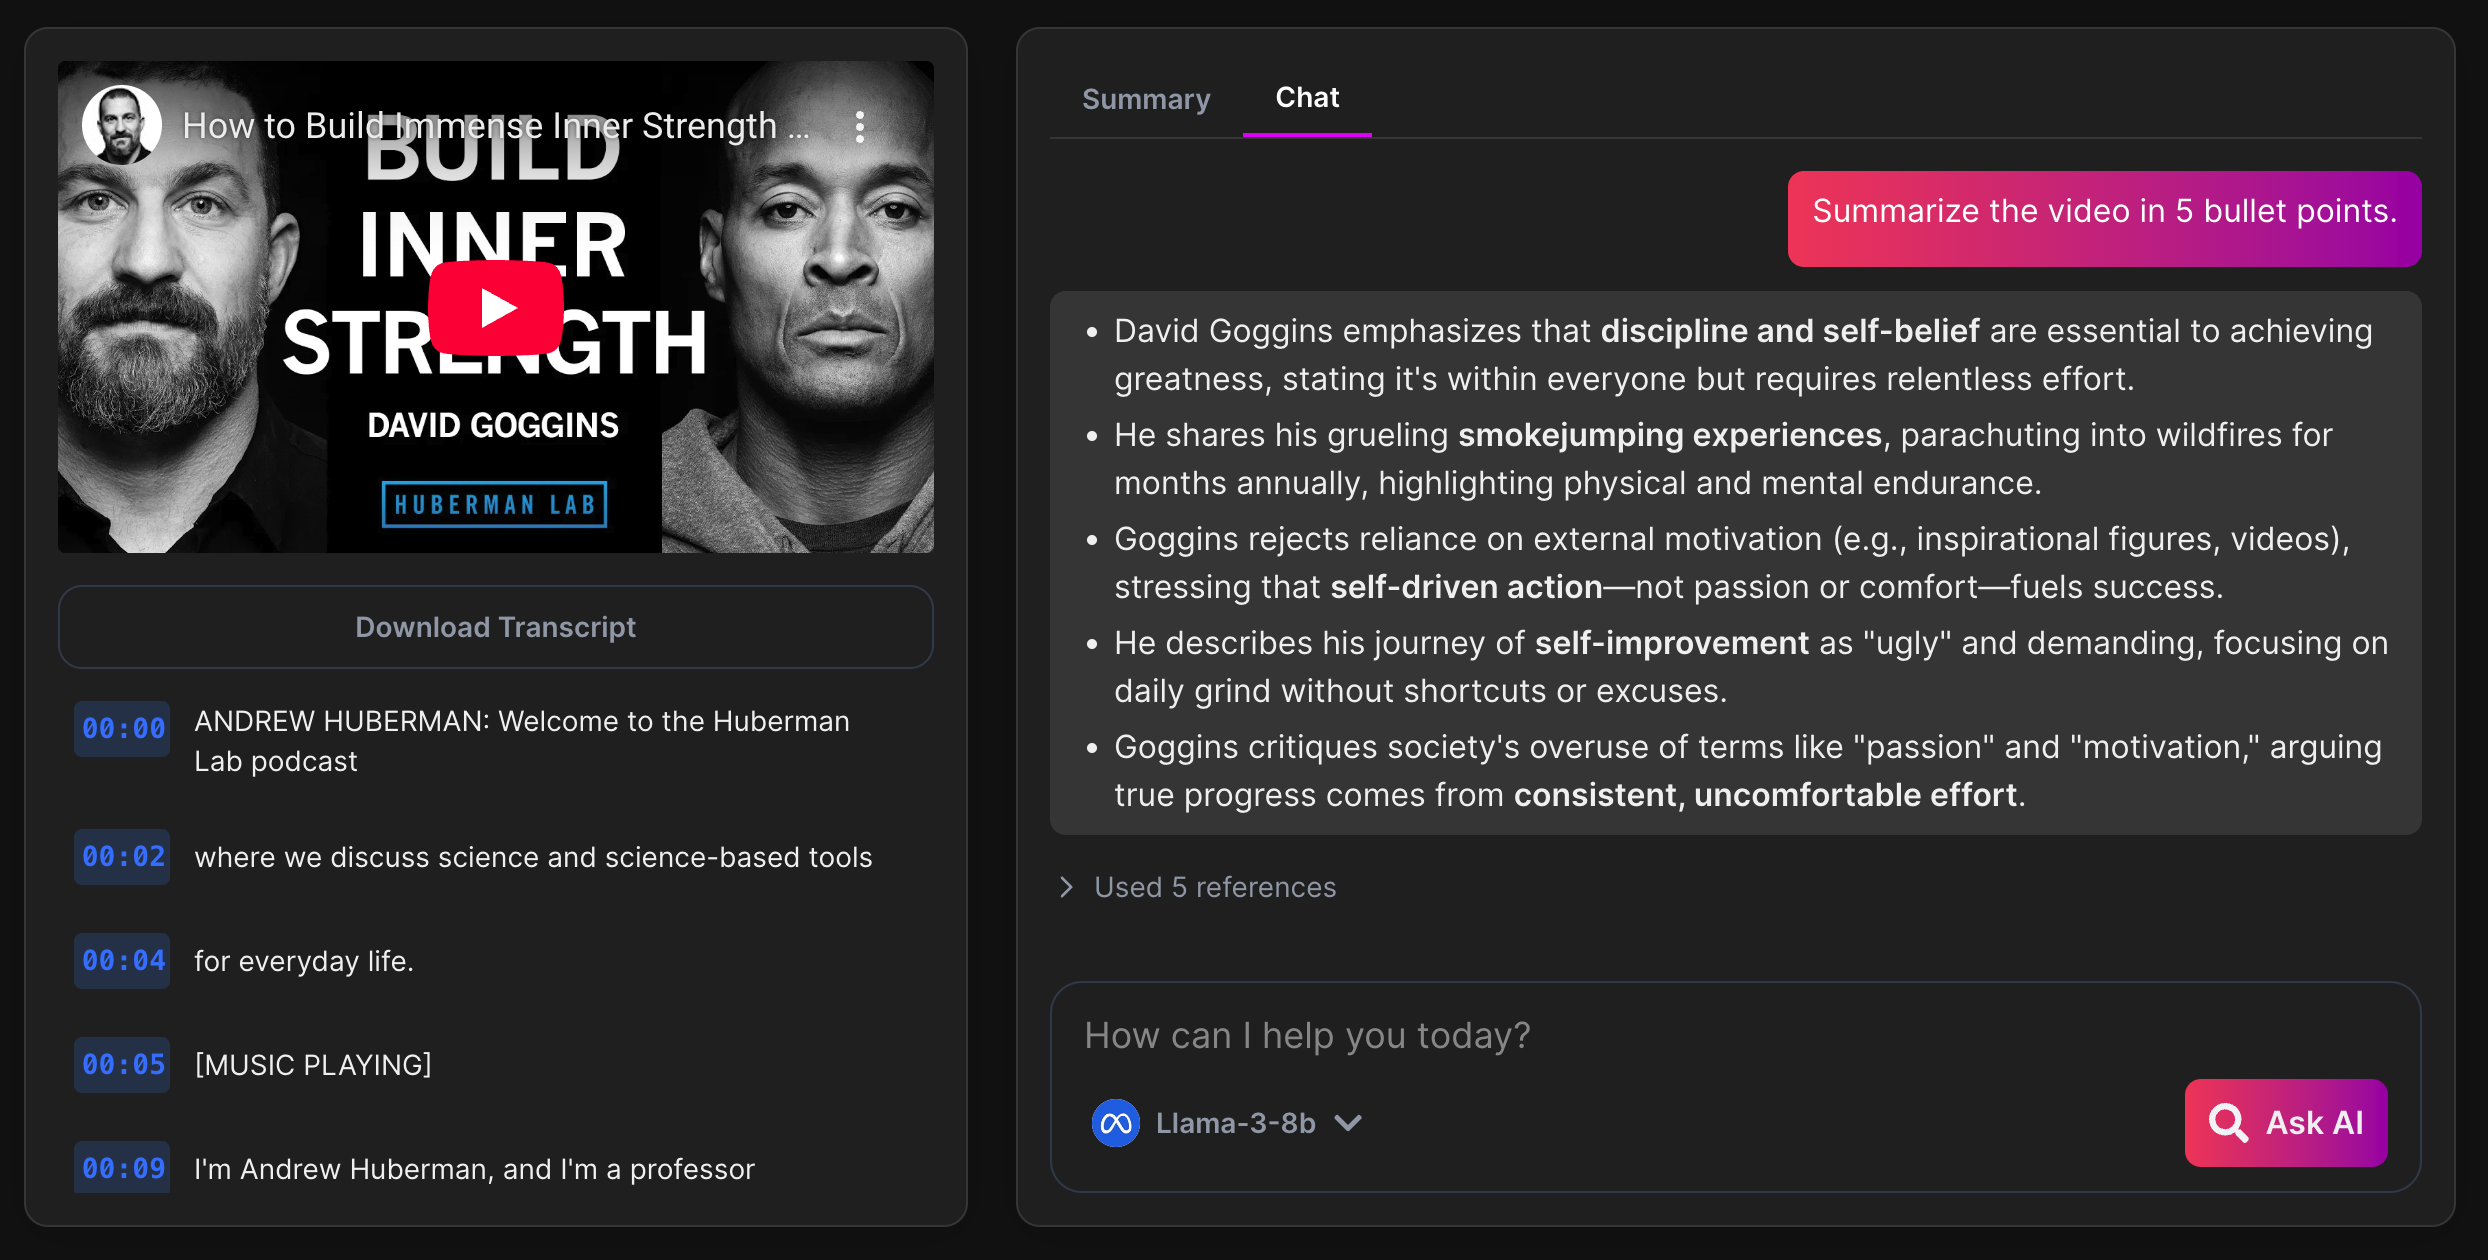Click the chat input field
The width and height of the screenshot is (2488, 1260).
pos(1735,1036)
